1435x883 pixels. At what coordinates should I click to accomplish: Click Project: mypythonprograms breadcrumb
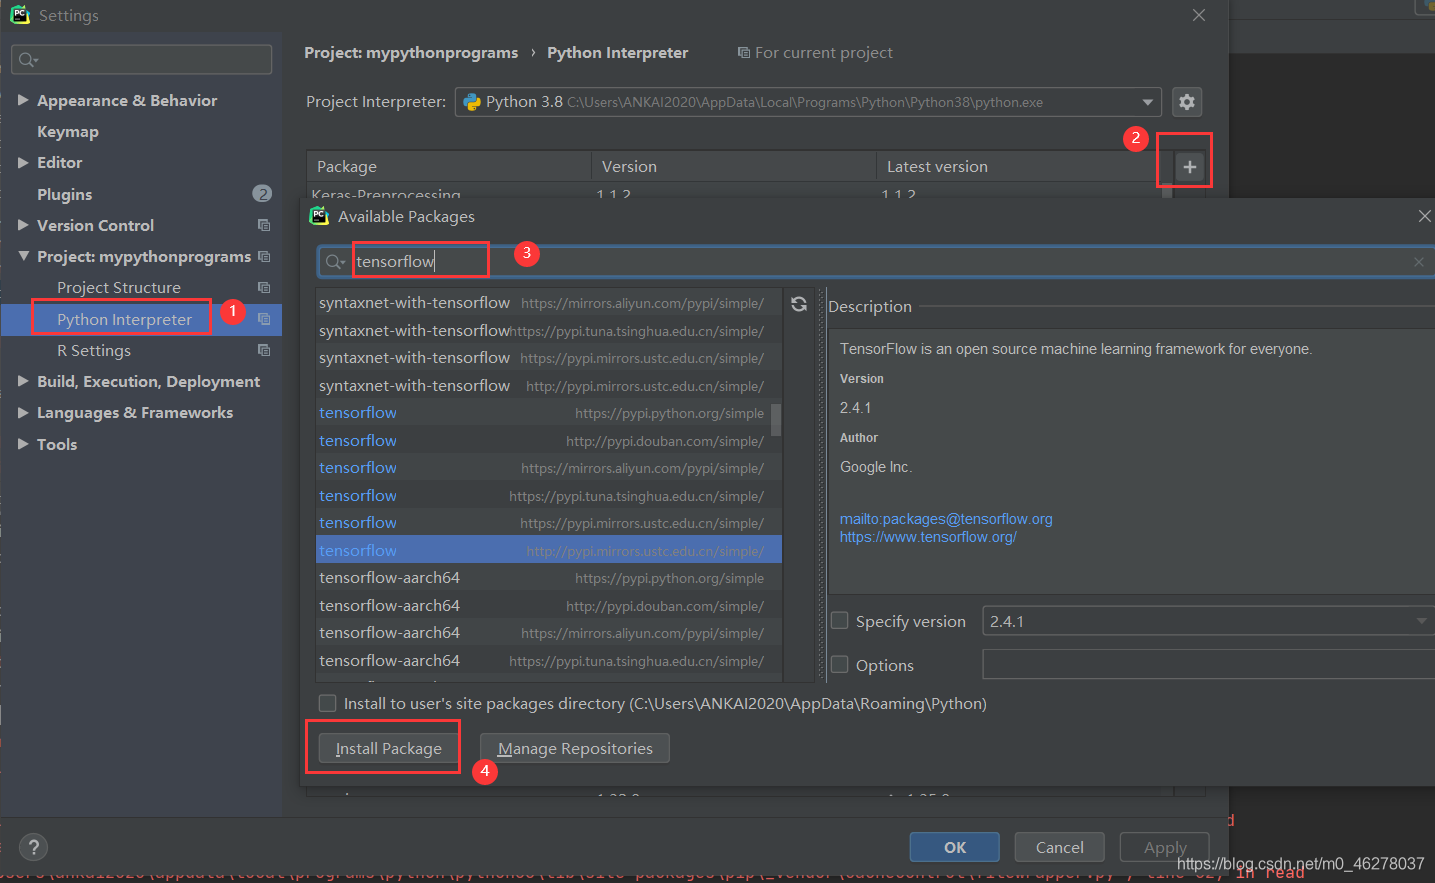[x=411, y=52]
